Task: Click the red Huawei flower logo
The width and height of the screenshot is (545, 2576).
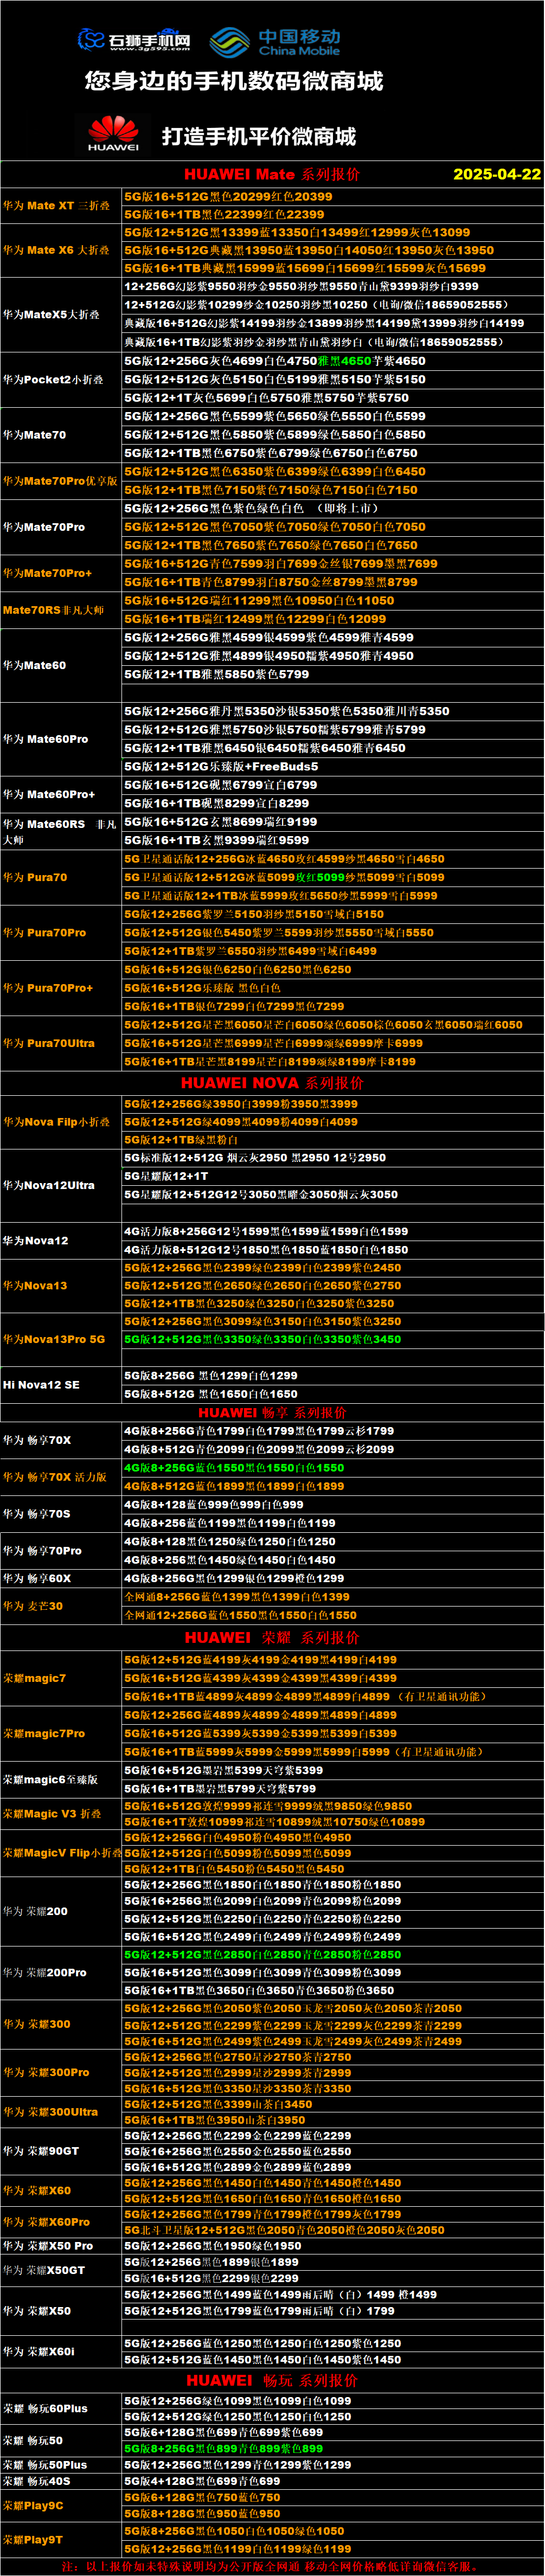Action: [x=113, y=133]
